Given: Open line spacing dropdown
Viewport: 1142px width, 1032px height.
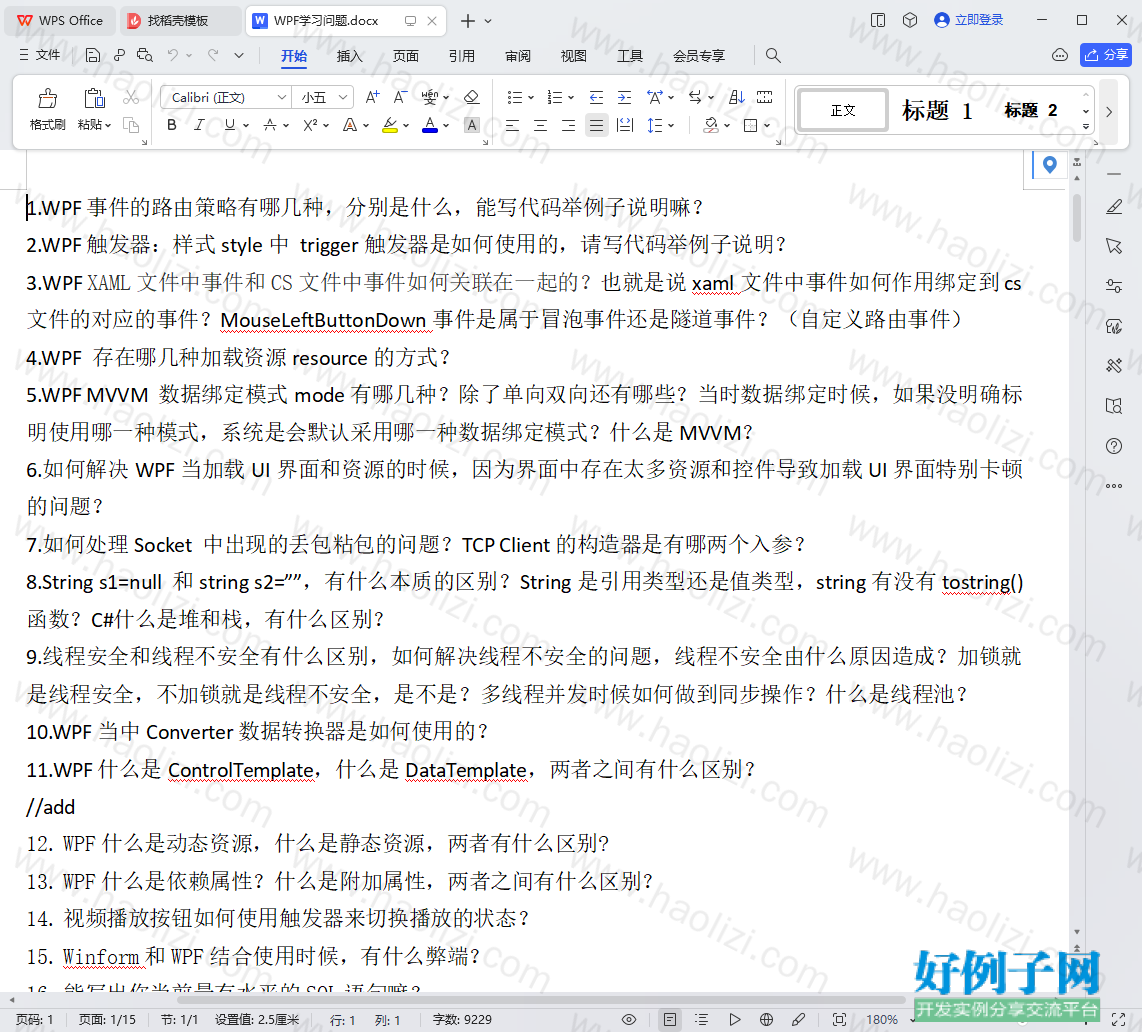Looking at the screenshot, I should pyautogui.click(x=671, y=125).
